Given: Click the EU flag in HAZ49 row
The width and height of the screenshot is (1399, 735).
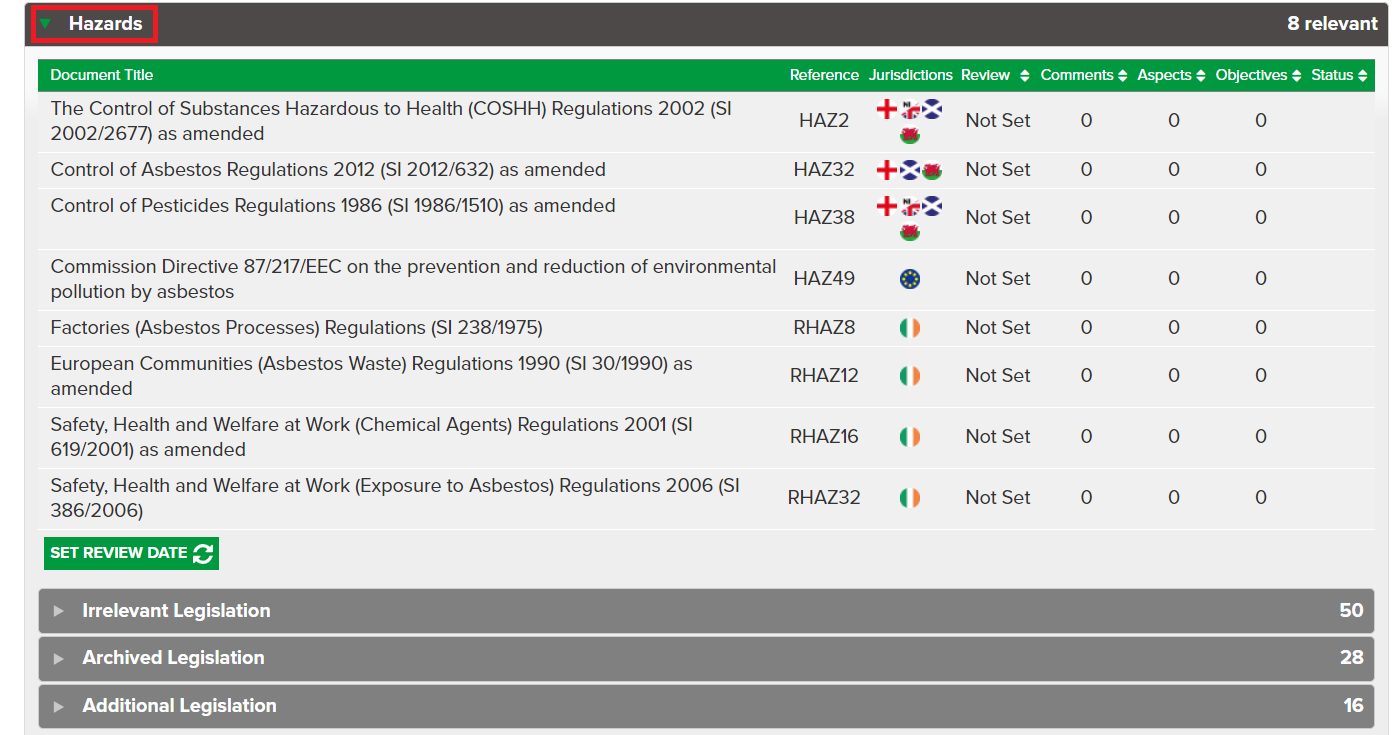Looking at the screenshot, I should (910, 279).
